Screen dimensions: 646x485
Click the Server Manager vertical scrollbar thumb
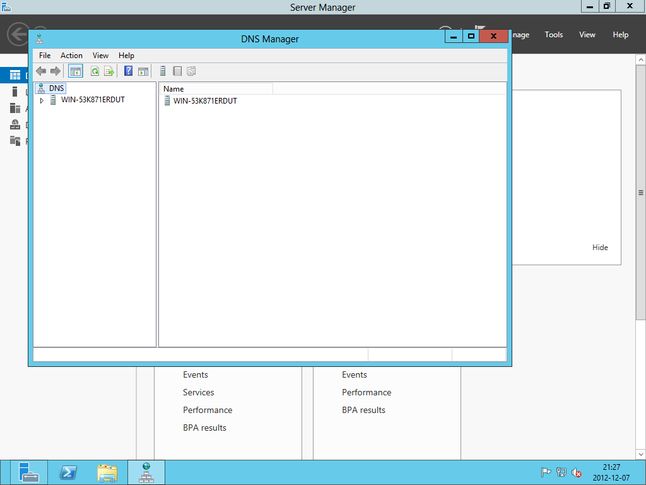pyautogui.click(x=641, y=192)
